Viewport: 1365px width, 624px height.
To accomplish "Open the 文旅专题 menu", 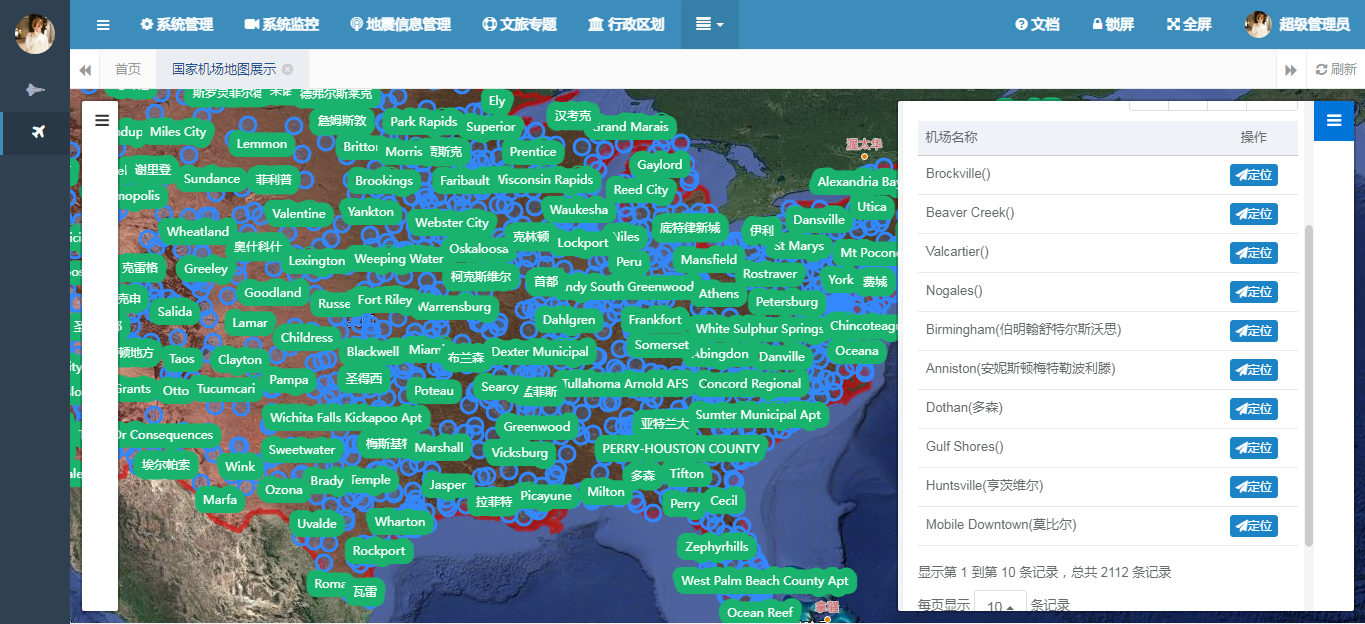I will pos(519,24).
